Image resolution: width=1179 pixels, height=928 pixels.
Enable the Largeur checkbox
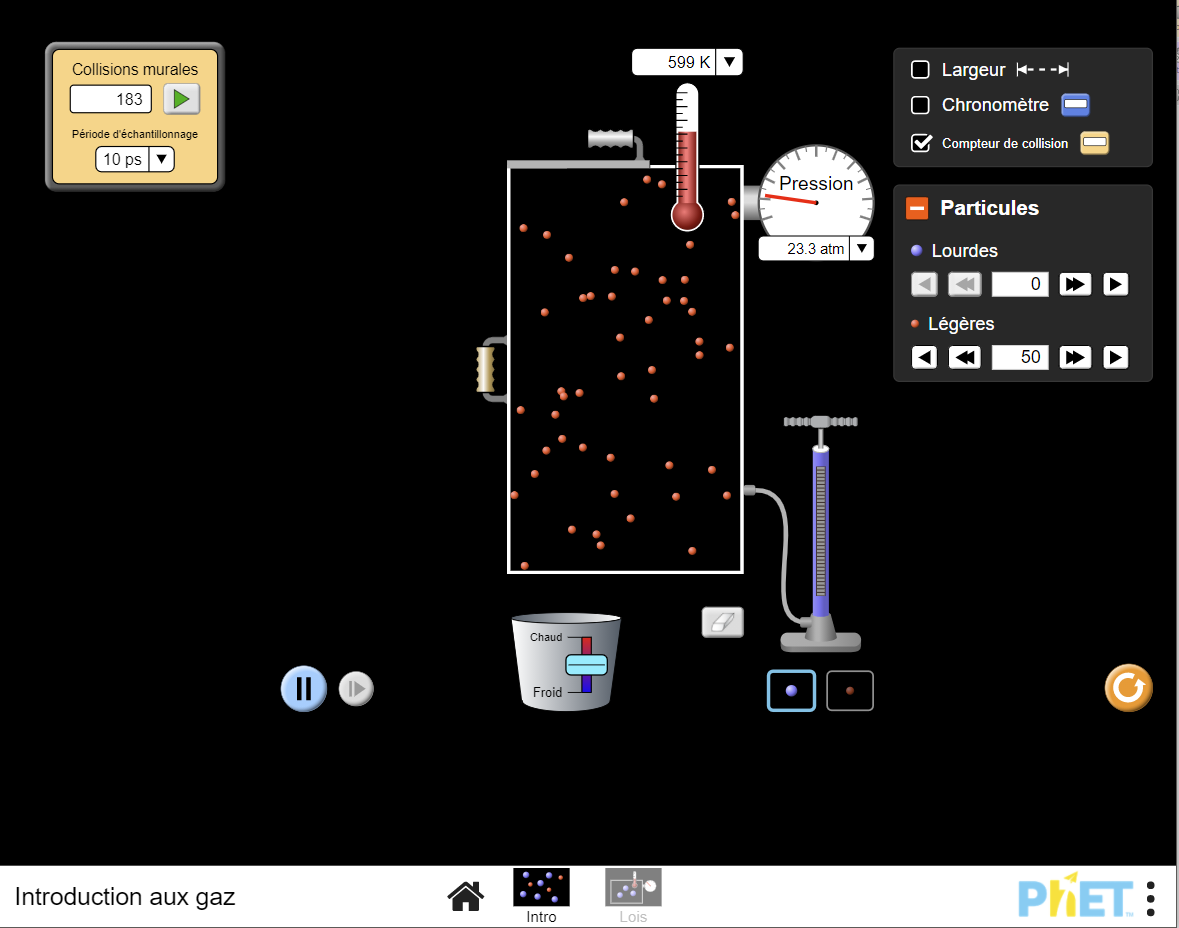(x=920, y=70)
